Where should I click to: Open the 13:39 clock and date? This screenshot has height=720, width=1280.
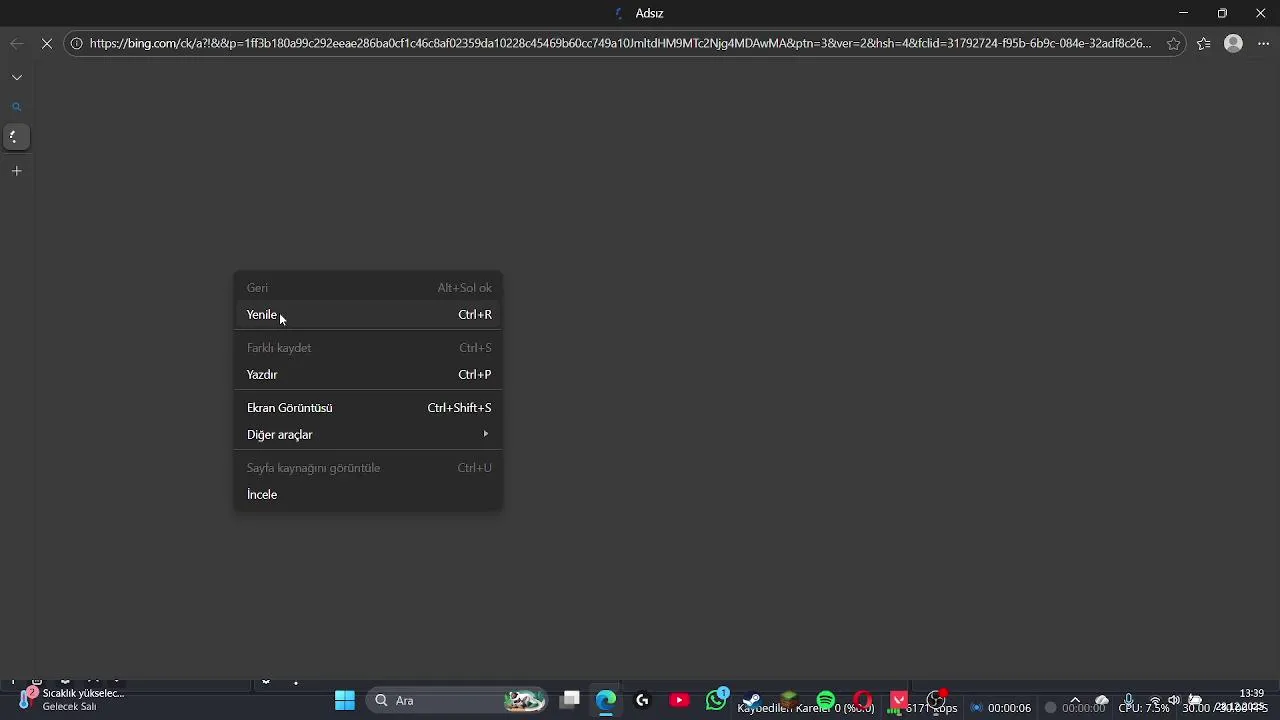click(x=1245, y=700)
